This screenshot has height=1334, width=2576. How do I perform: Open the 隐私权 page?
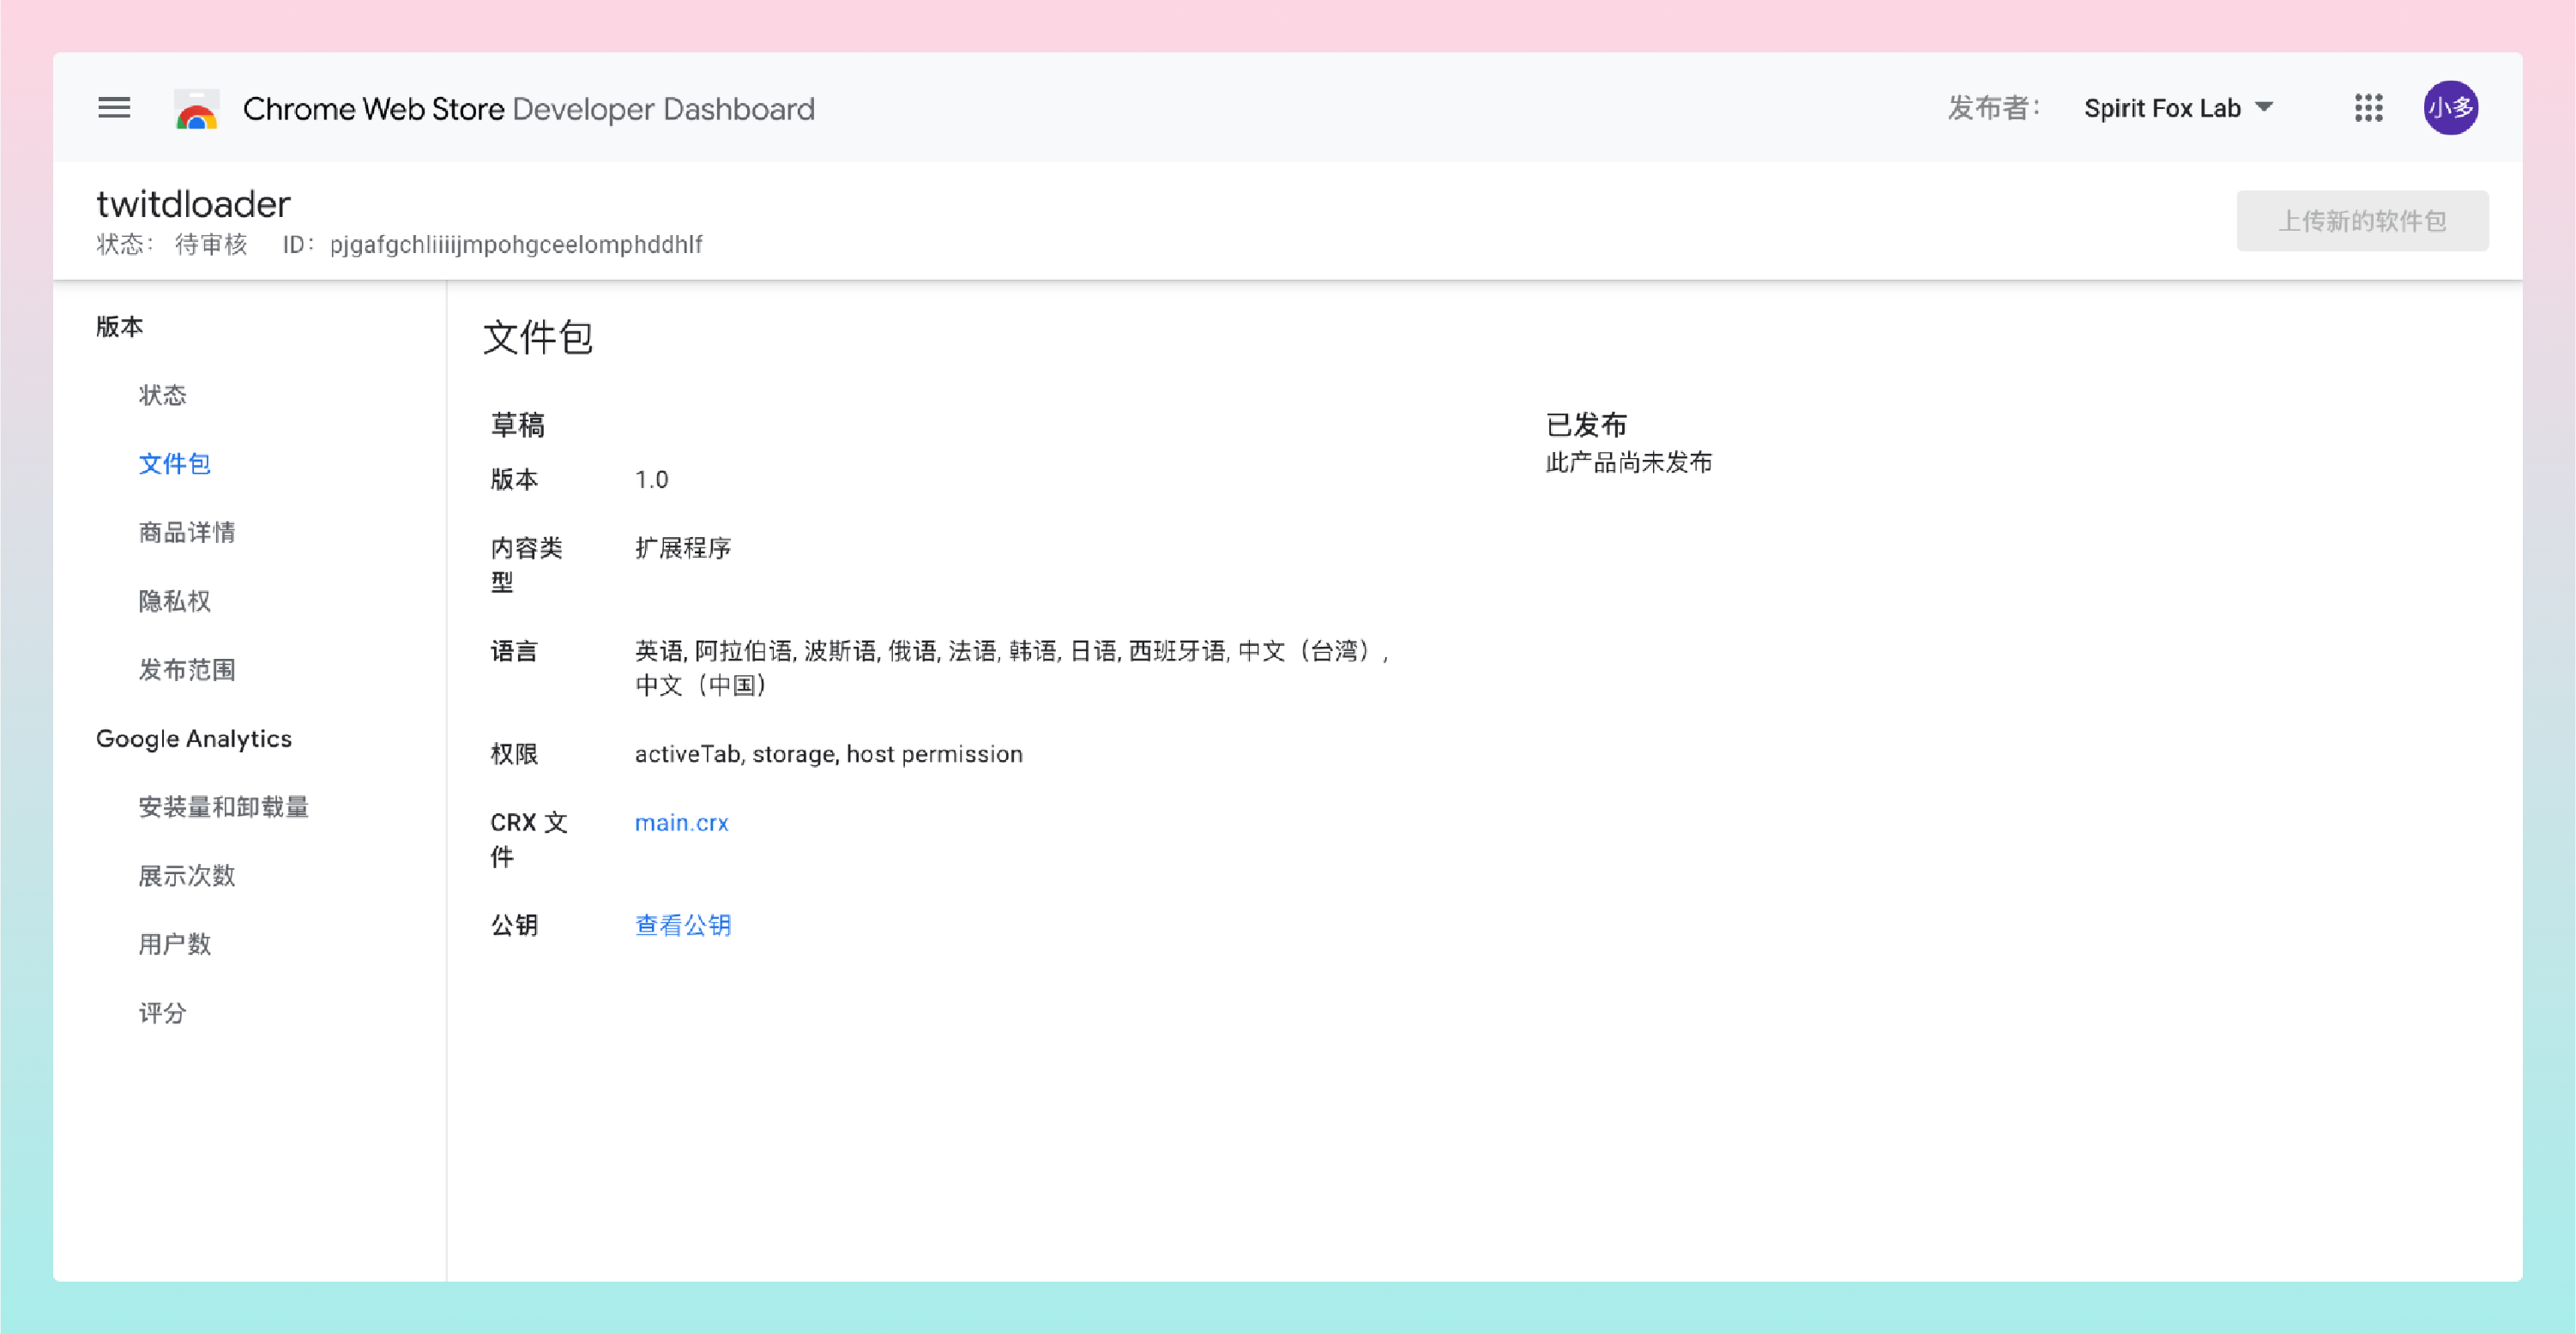click(174, 601)
